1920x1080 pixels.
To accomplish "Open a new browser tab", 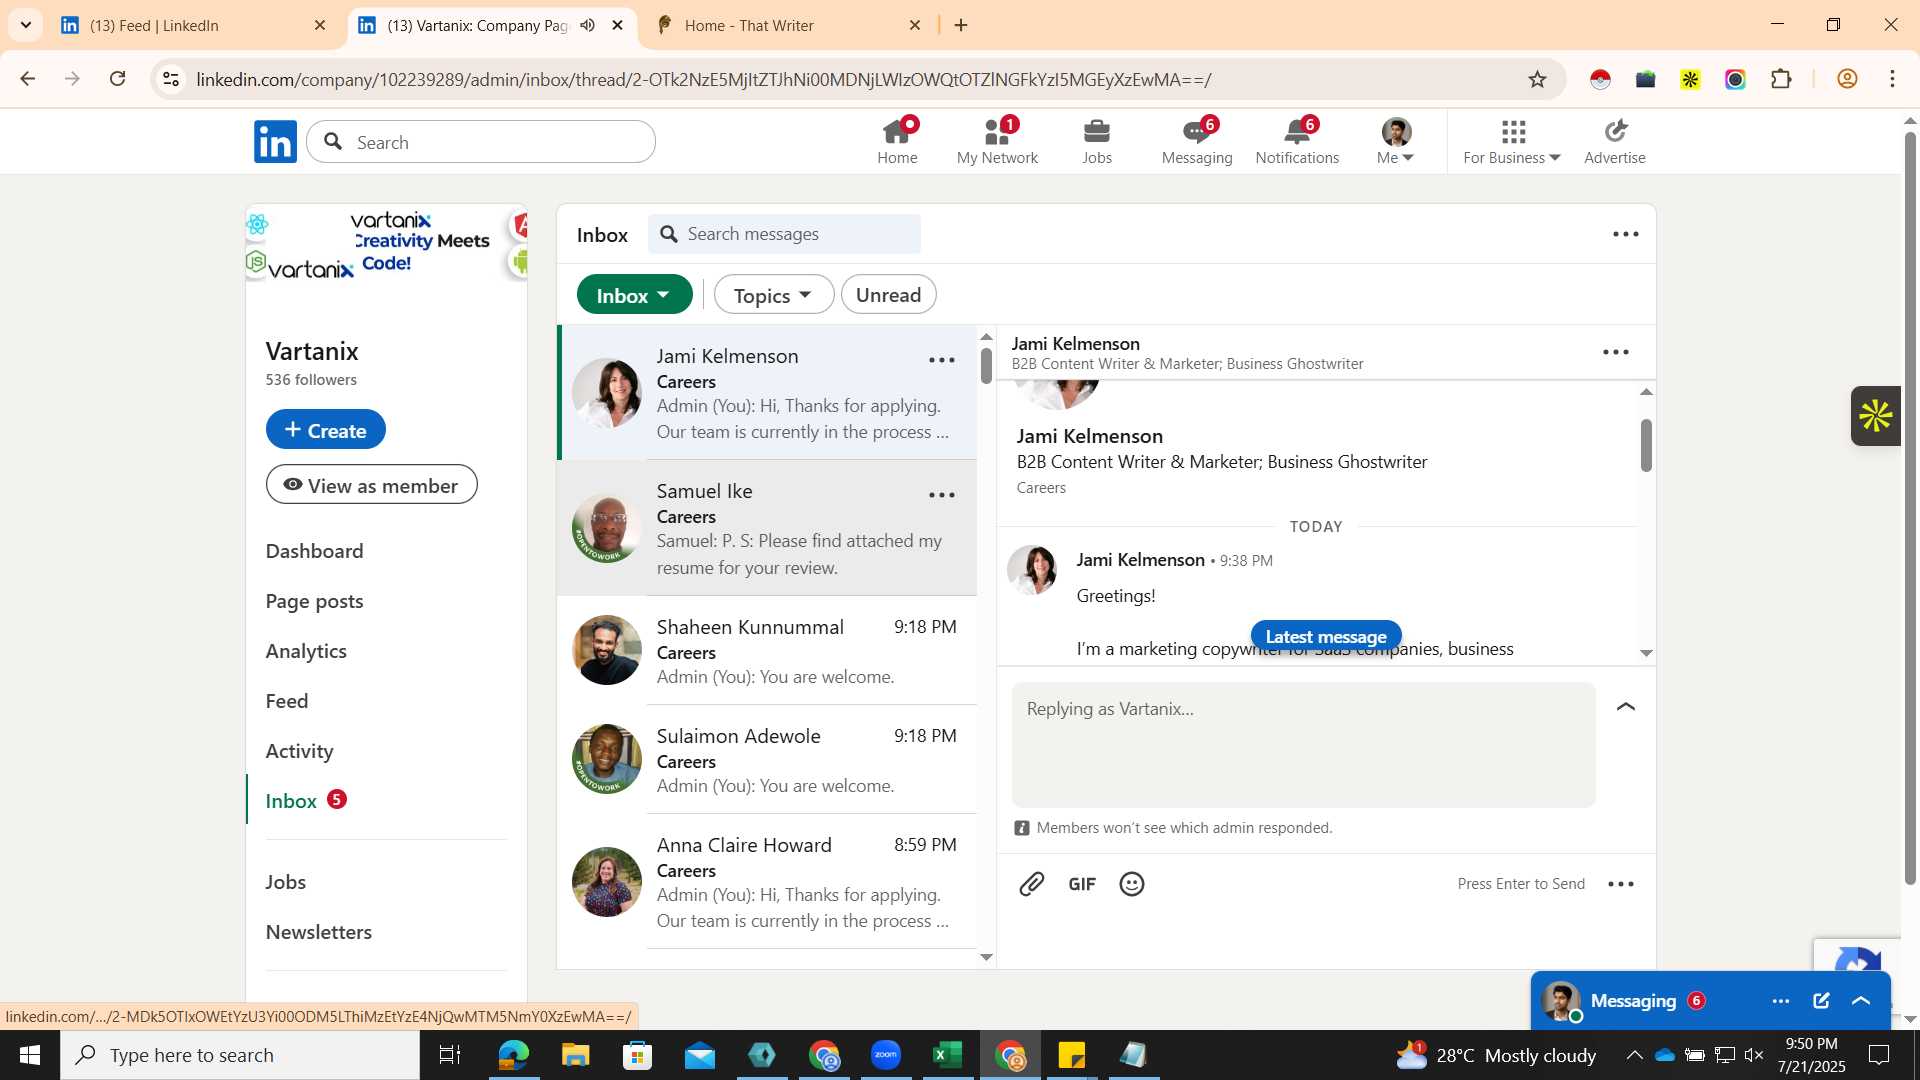I will (961, 25).
